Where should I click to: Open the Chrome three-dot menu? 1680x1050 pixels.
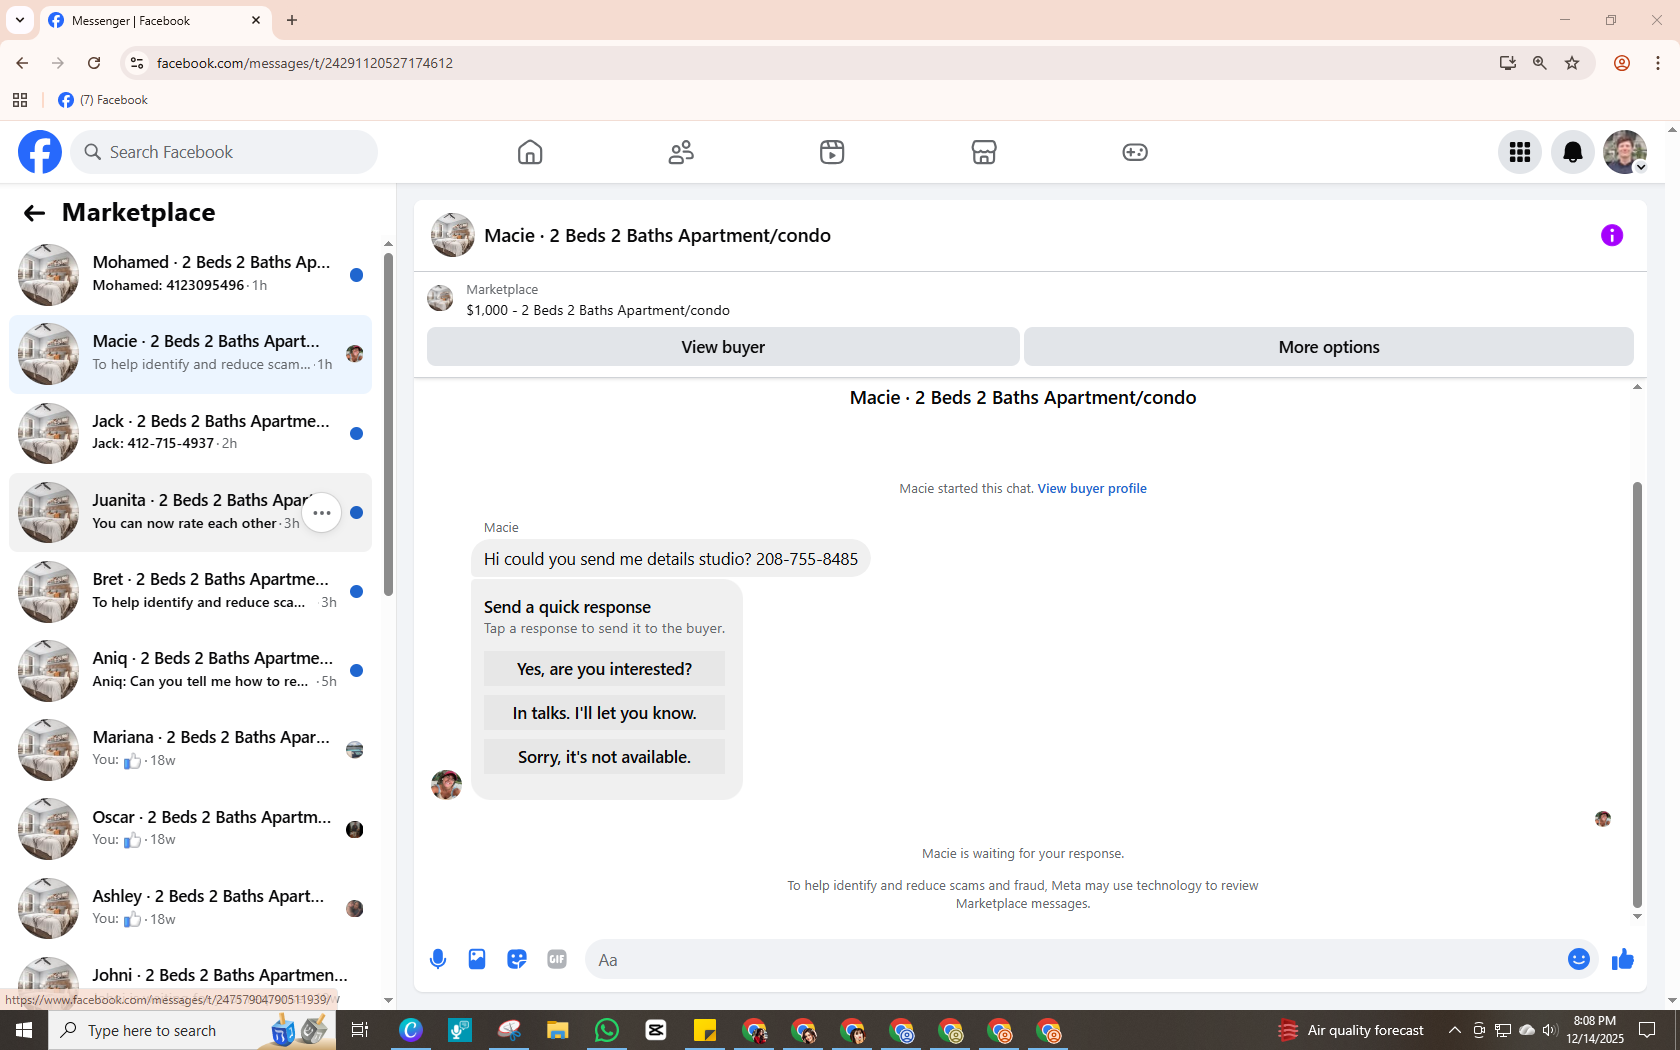[1658, 63]
